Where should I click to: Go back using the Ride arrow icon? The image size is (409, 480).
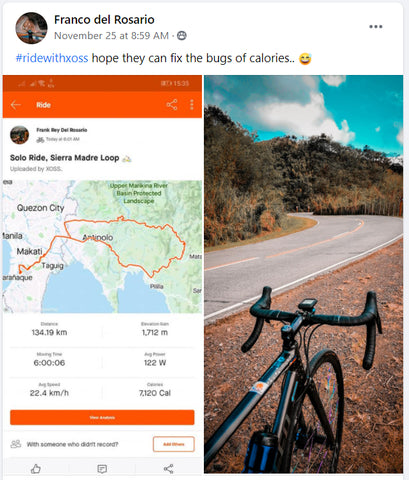(x=15, y=105)
